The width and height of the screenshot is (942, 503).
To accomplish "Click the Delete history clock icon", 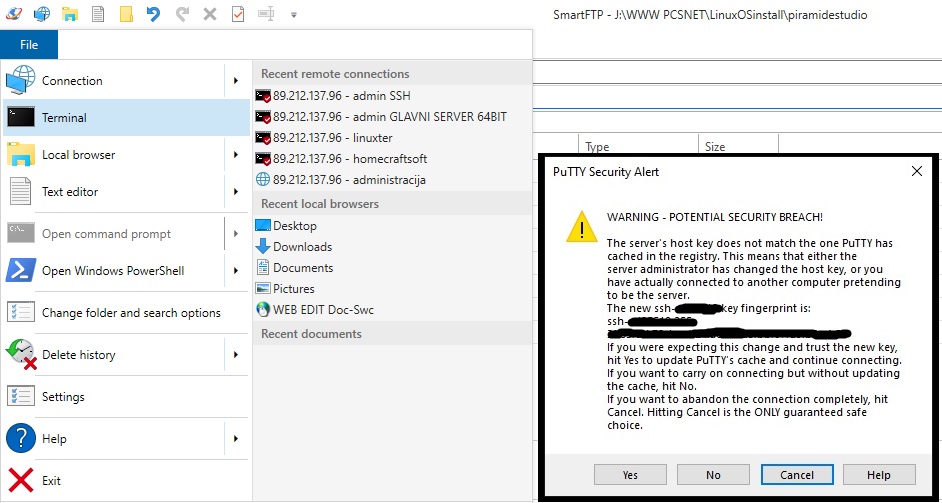I will click(22, 355).
